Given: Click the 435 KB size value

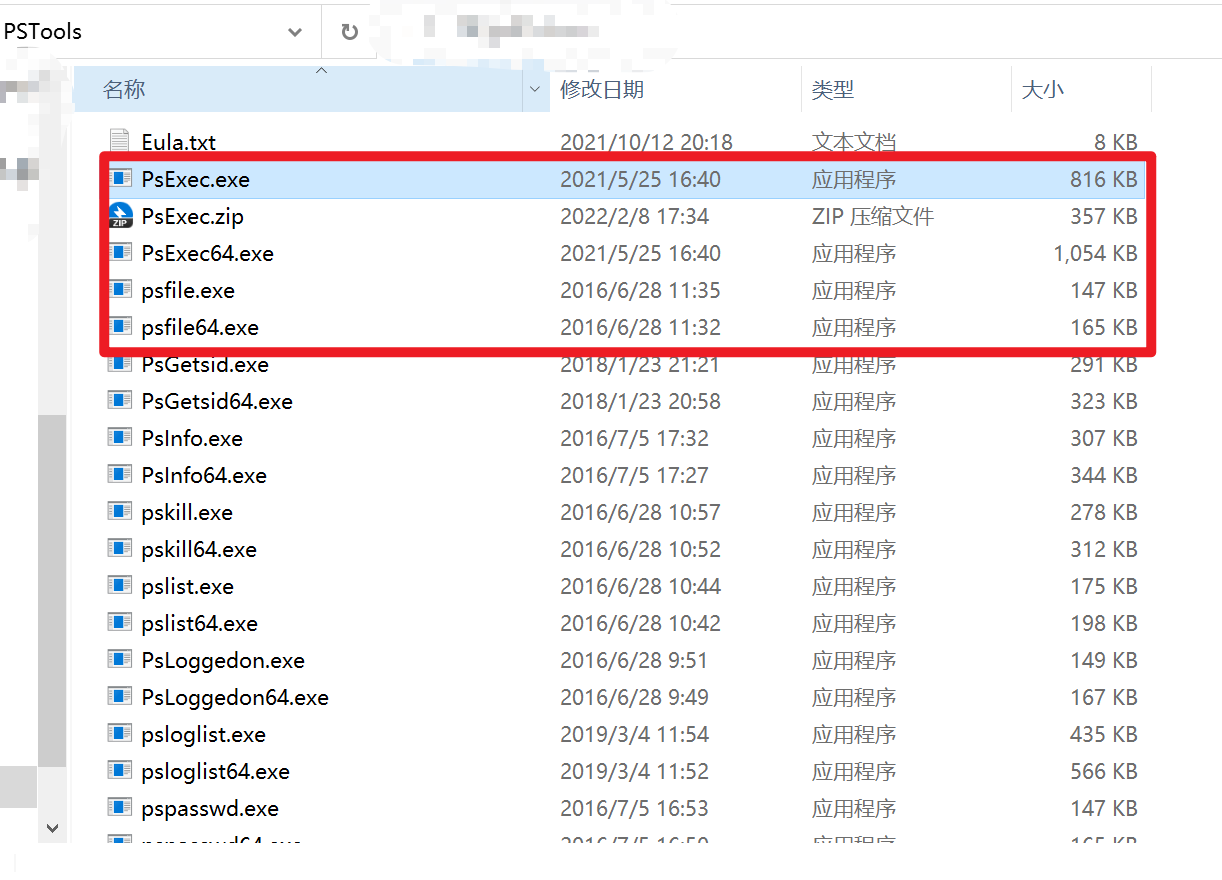Looking at the screenshot, I should (1104, 734).
